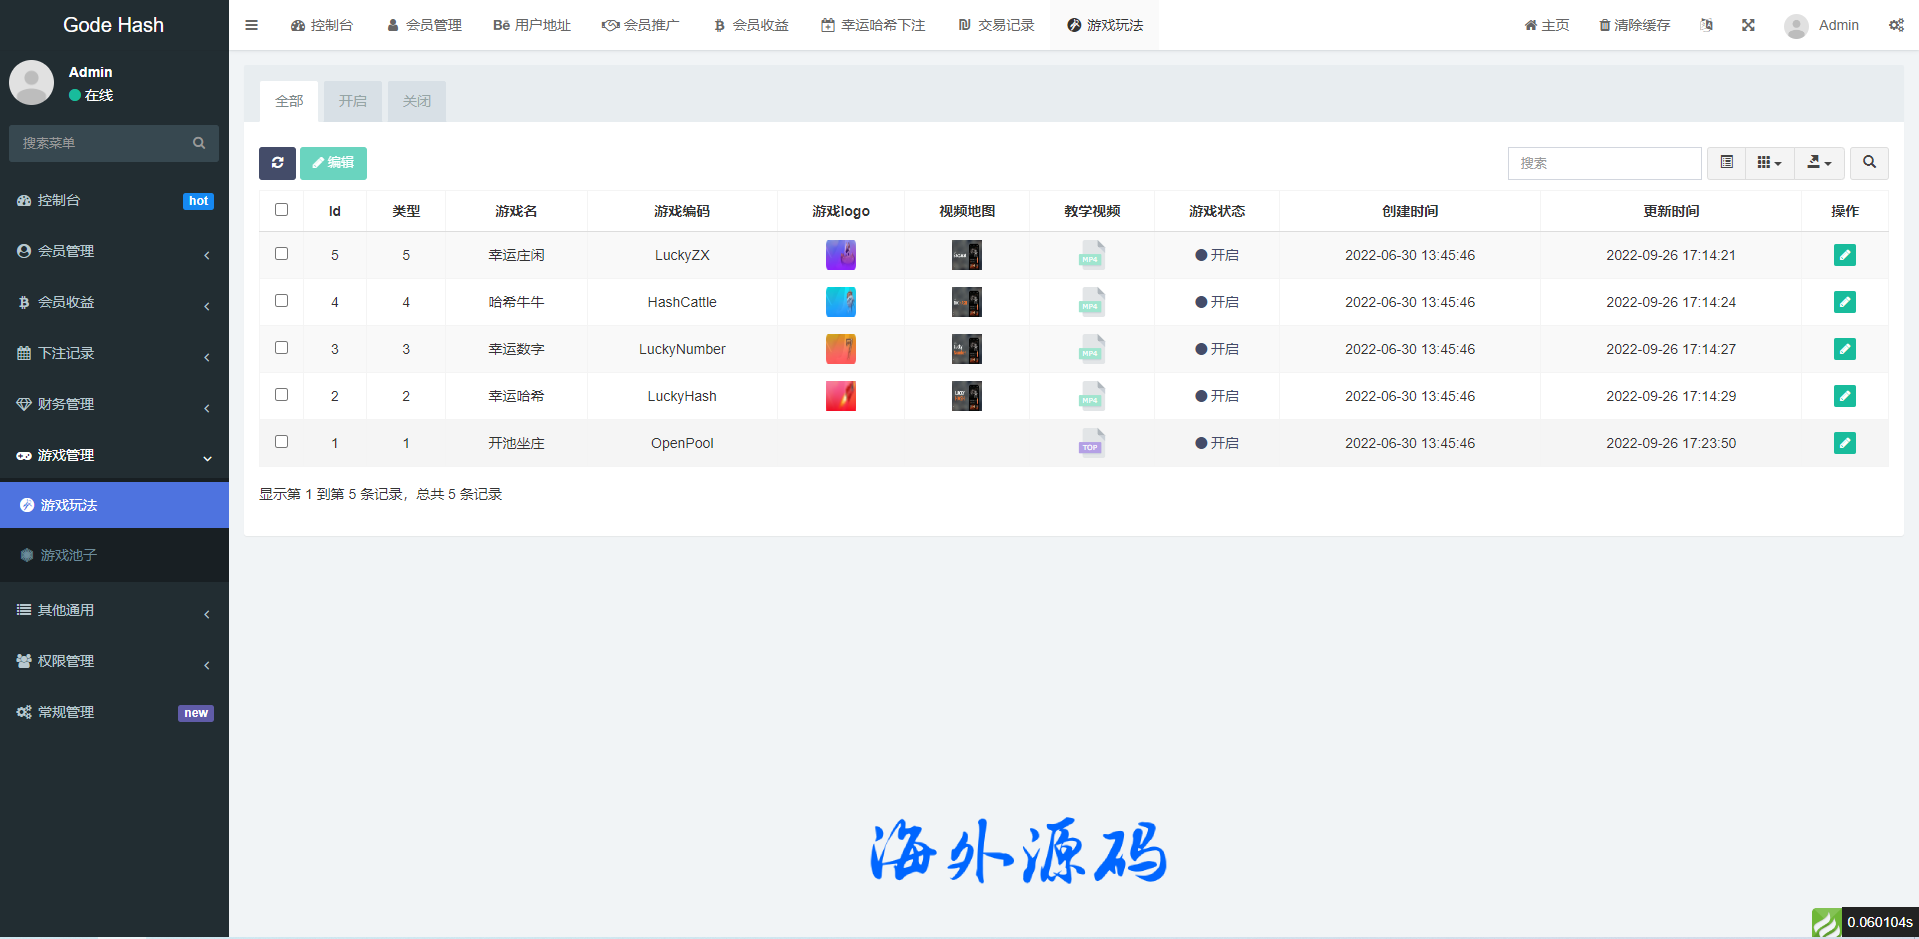This screenshot has width=1919, height=939.
Task: Open 交易记录 top navigation tab
Action: coord(996,25)
